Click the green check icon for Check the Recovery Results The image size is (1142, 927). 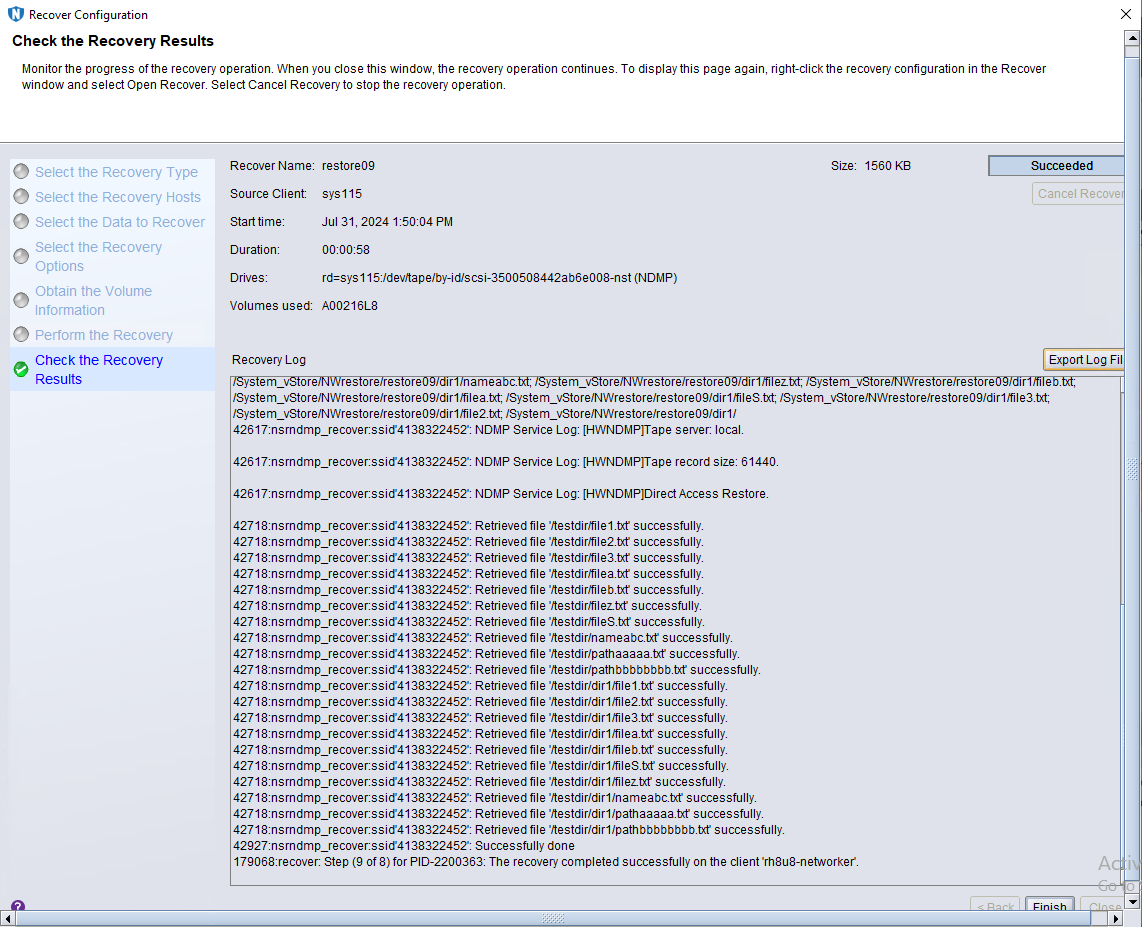pos(21,369)
